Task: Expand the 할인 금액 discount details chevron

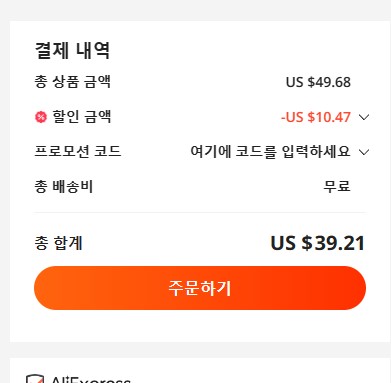Action: 364,117
